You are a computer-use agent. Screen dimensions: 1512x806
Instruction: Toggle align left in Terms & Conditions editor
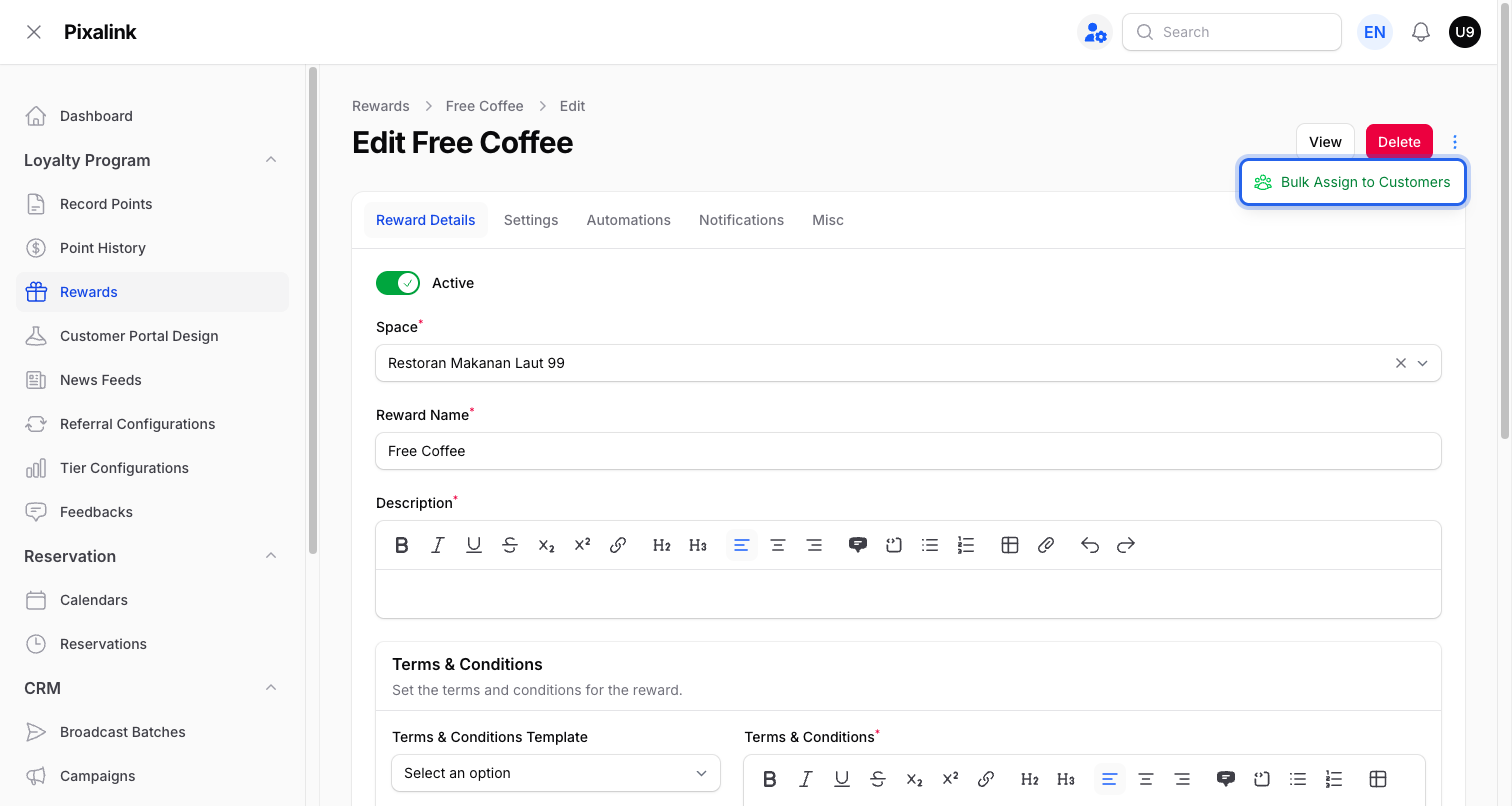(x=1110, y=779)
